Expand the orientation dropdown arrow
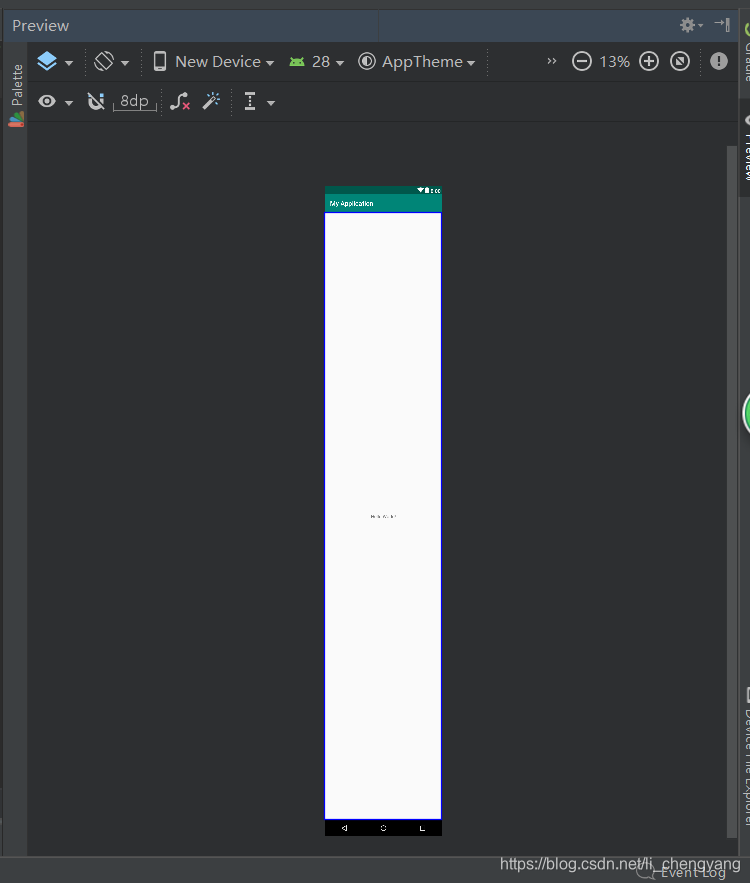This screenshot has width=750, height=883. point(125,63)
